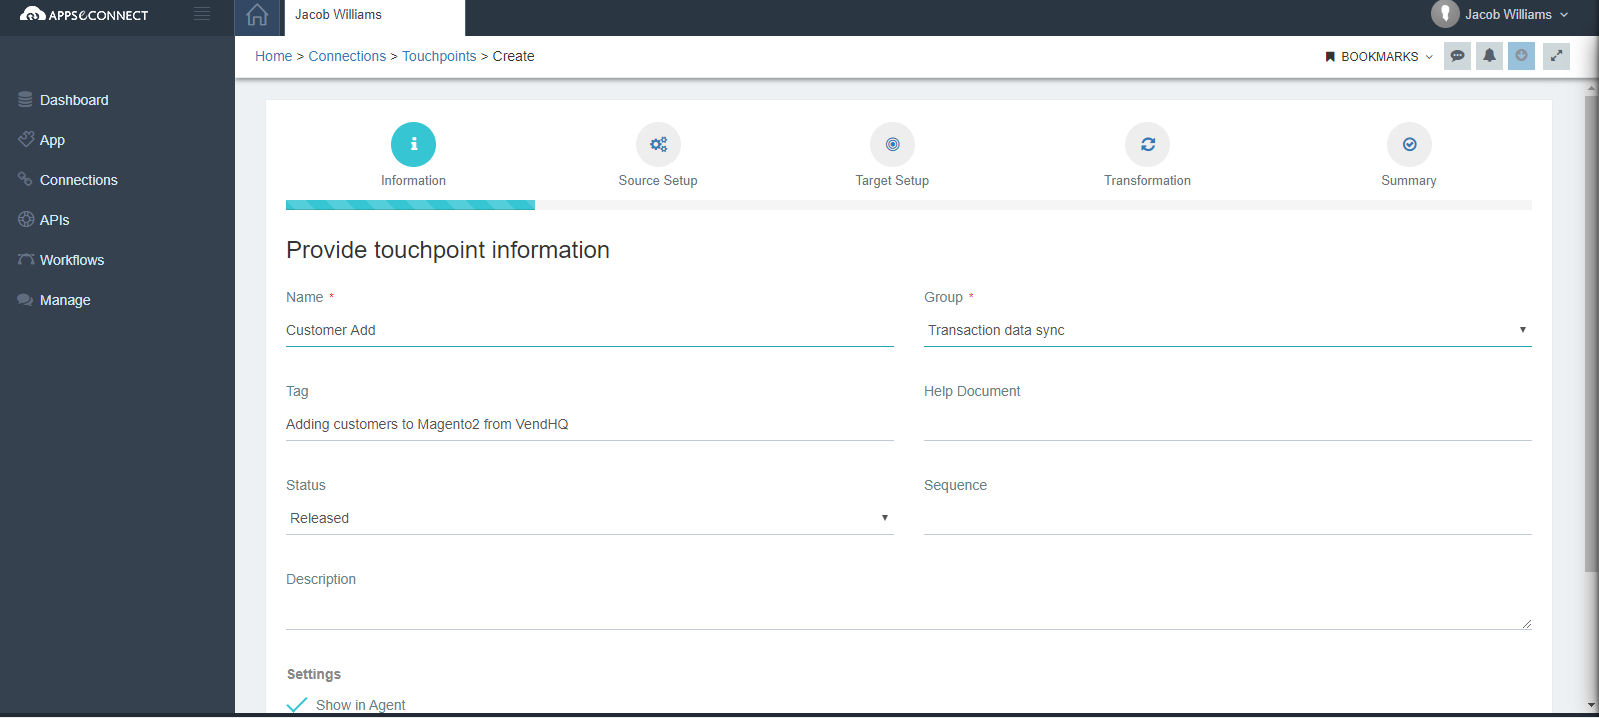Click the Target Setup step icon

pos(892,144)
